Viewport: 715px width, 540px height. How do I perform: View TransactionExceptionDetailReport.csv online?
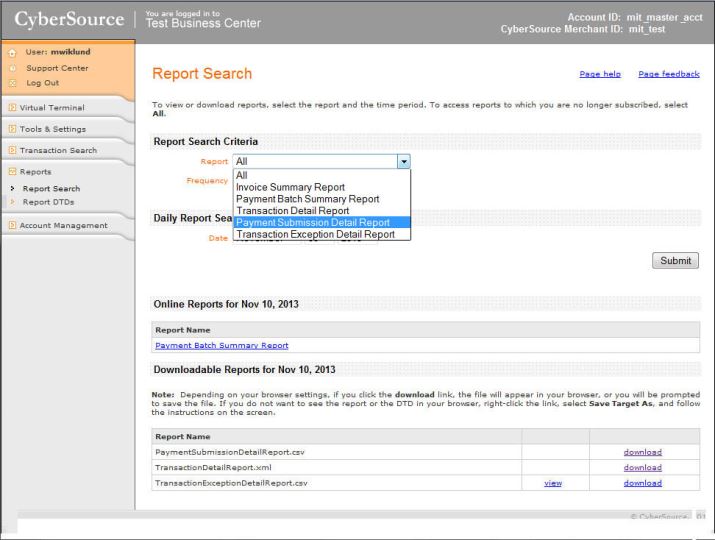(x=554, y=483)
